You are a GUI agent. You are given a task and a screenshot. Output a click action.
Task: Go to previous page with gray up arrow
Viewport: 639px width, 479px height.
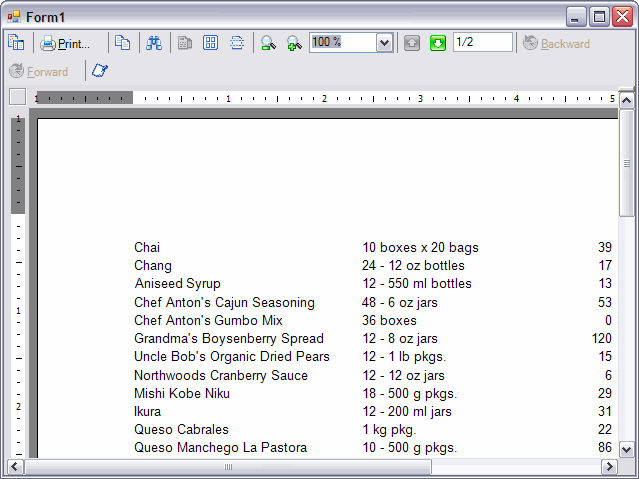click(412, 43)
